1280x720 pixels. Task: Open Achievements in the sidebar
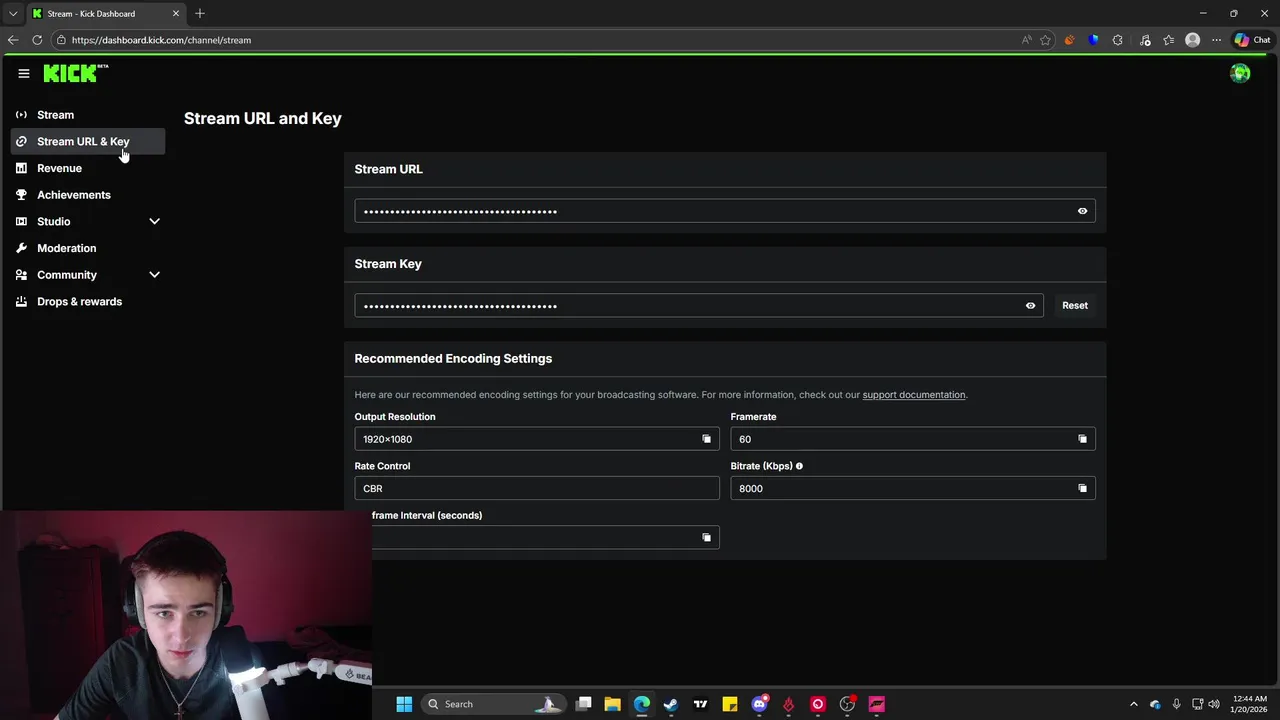tap(88, 195)
